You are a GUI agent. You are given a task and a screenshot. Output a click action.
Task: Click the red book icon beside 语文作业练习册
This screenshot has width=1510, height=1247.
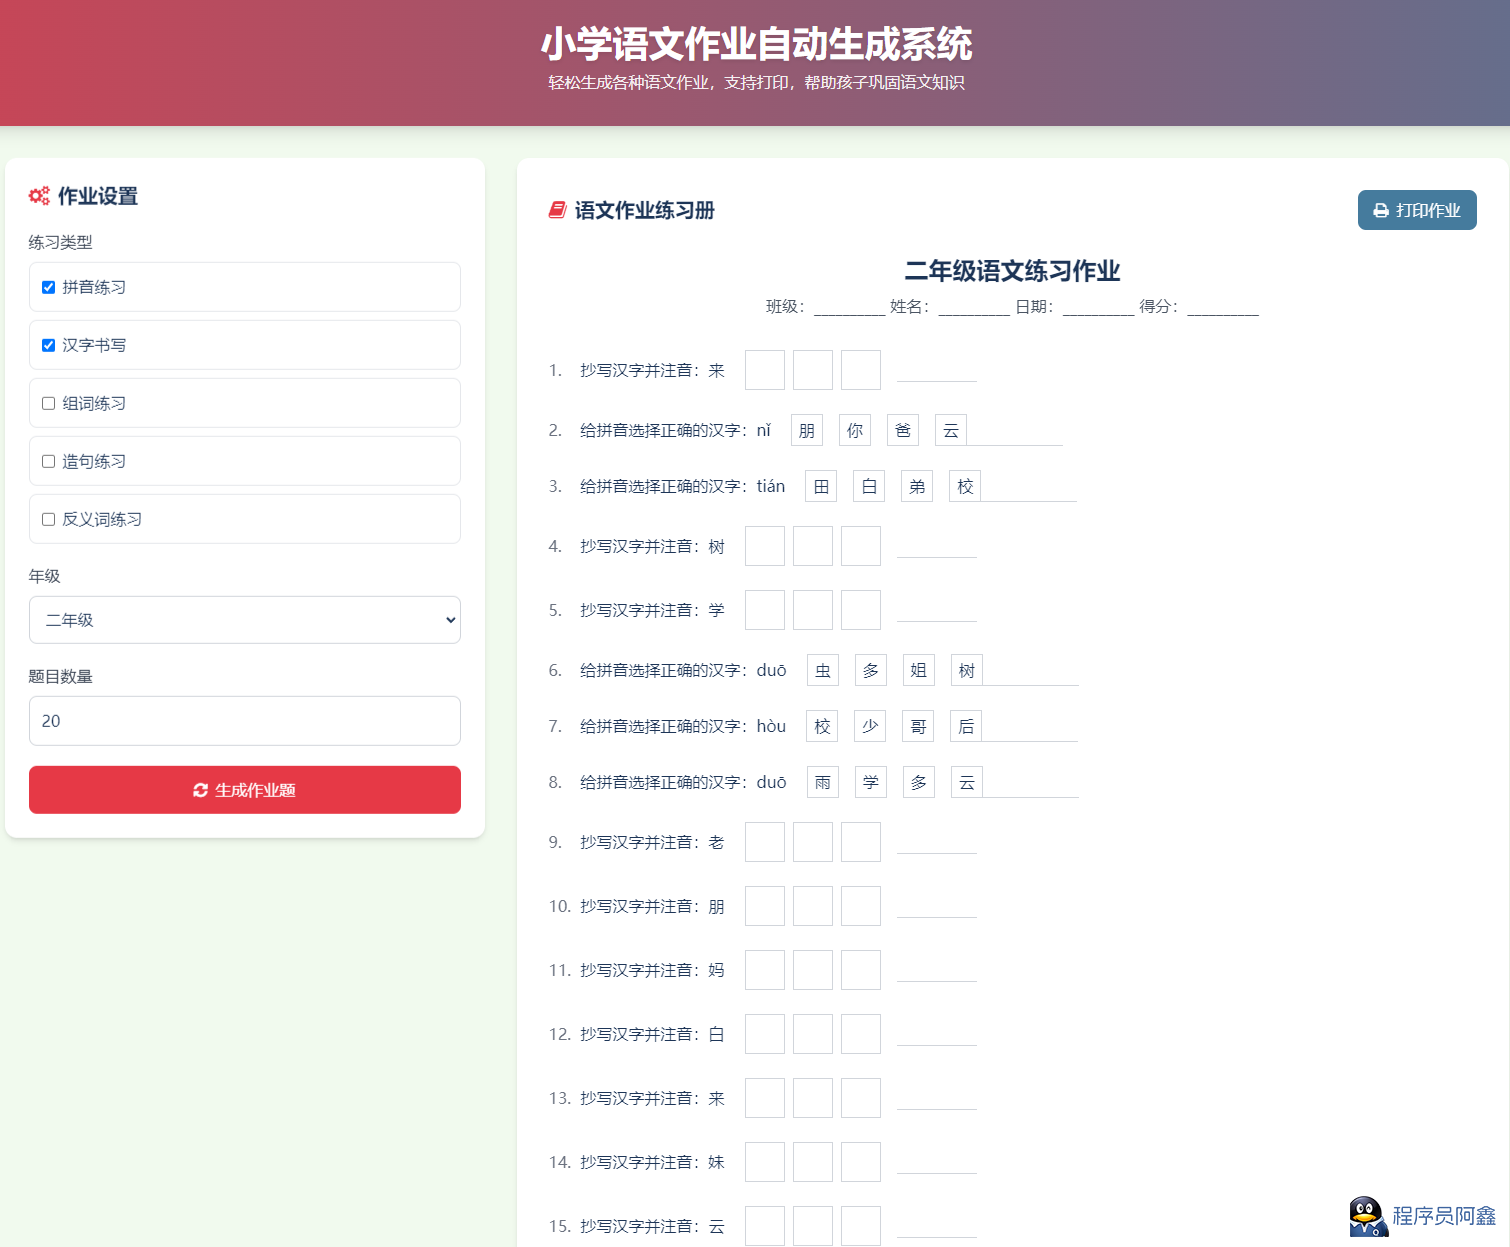click(x=557, y=210)
